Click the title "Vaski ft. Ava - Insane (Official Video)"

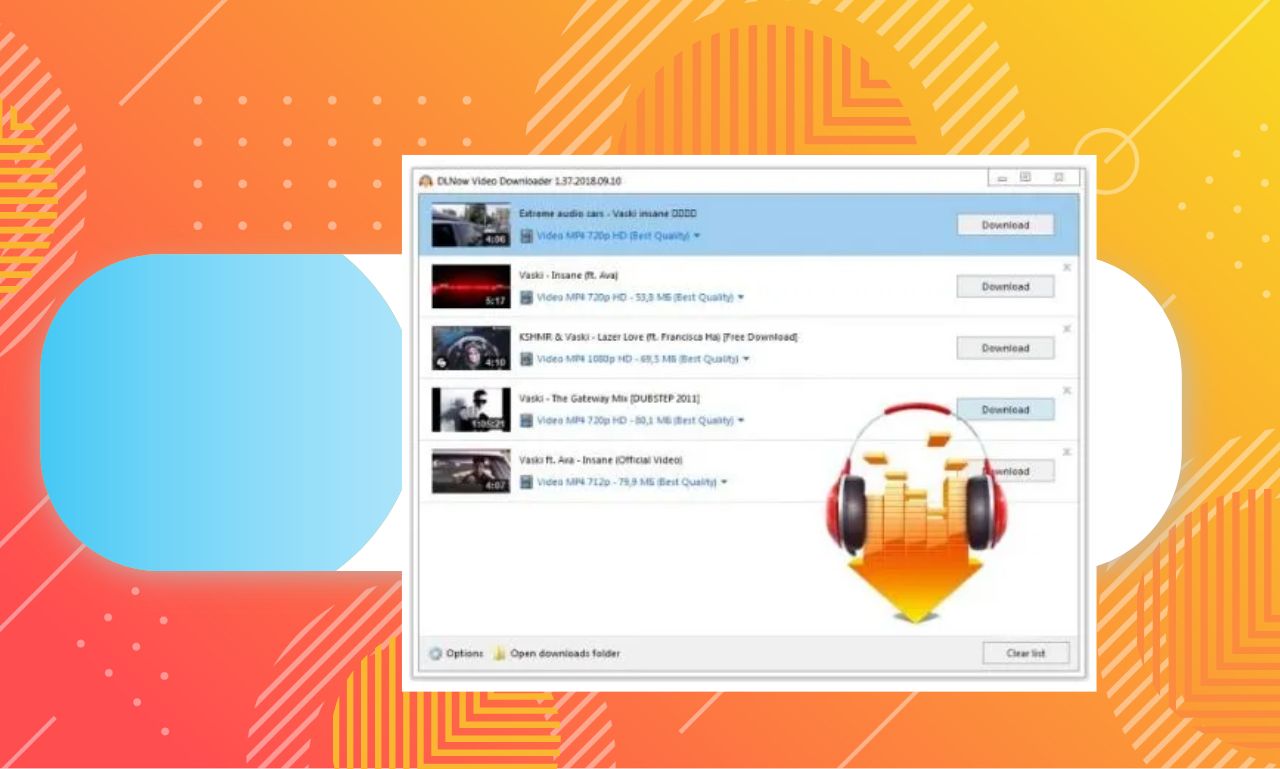600,460
